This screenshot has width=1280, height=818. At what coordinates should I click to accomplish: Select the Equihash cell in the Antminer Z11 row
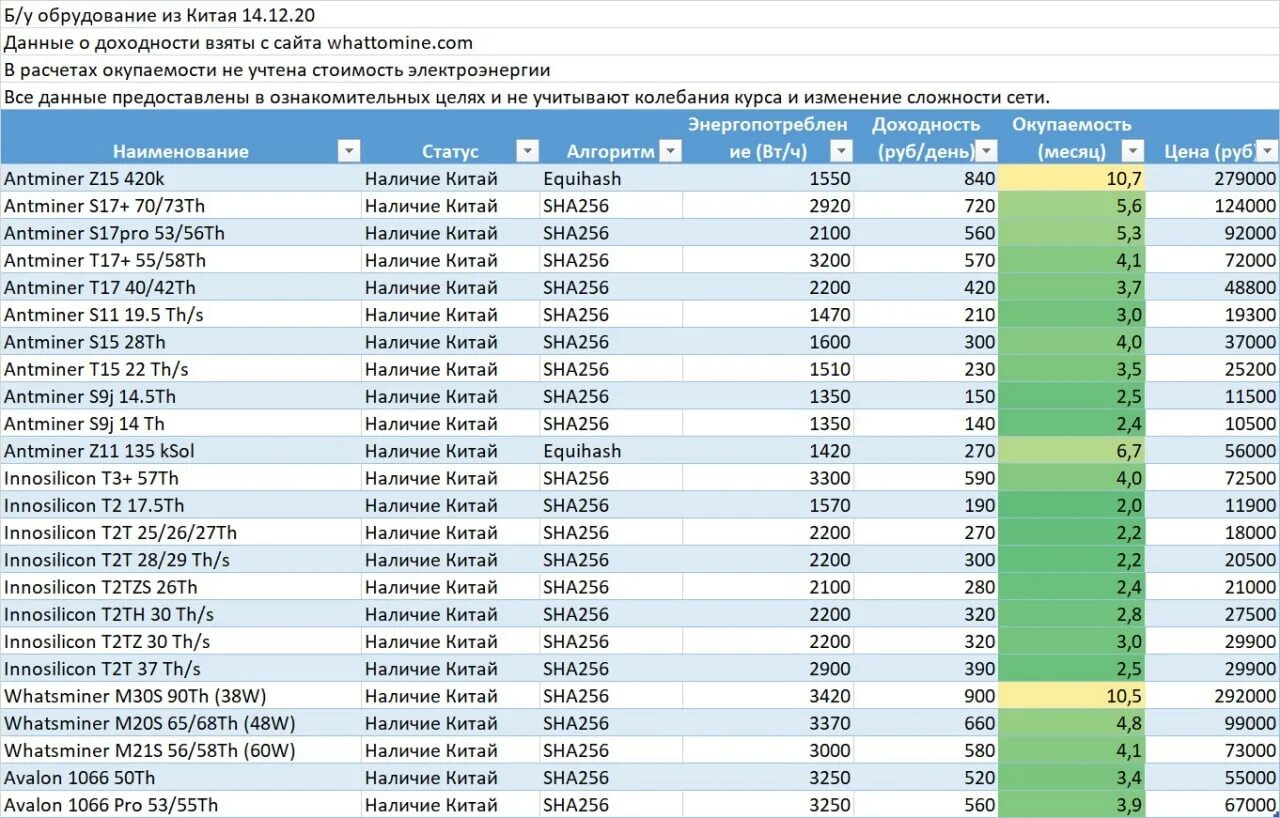611,450
